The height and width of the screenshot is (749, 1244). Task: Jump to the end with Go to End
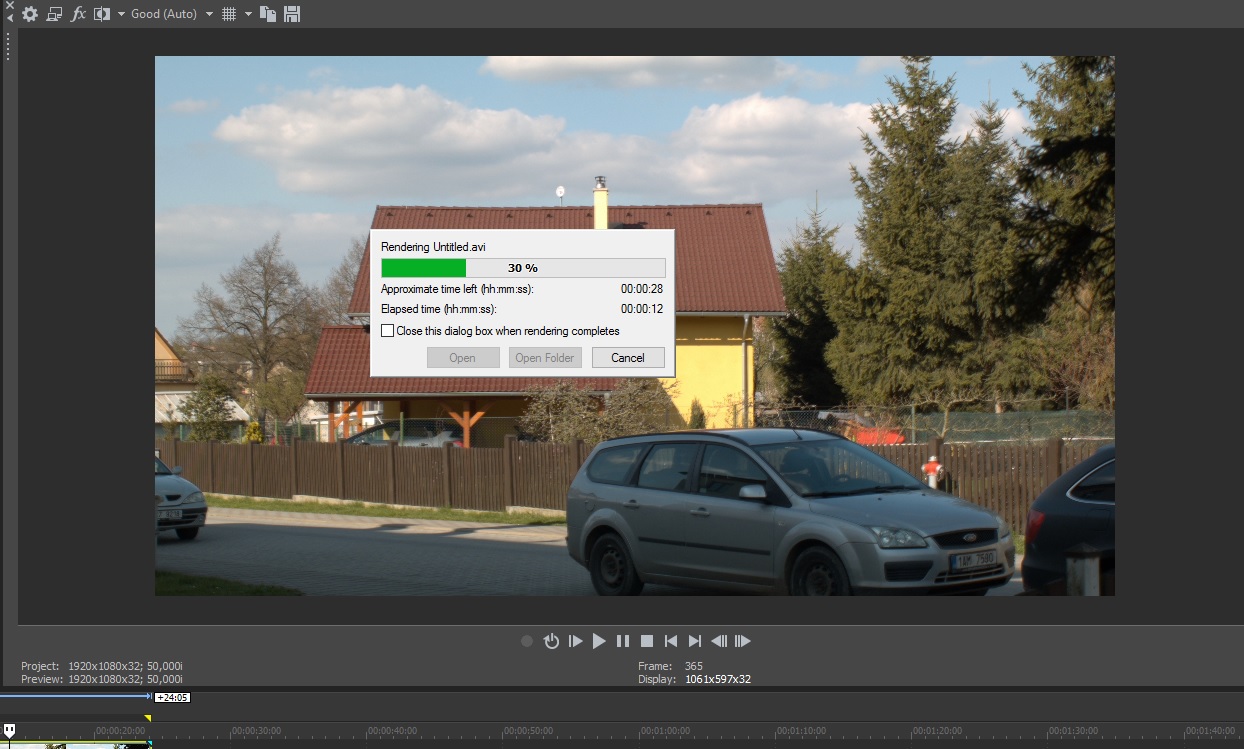[x=695, y=641]
